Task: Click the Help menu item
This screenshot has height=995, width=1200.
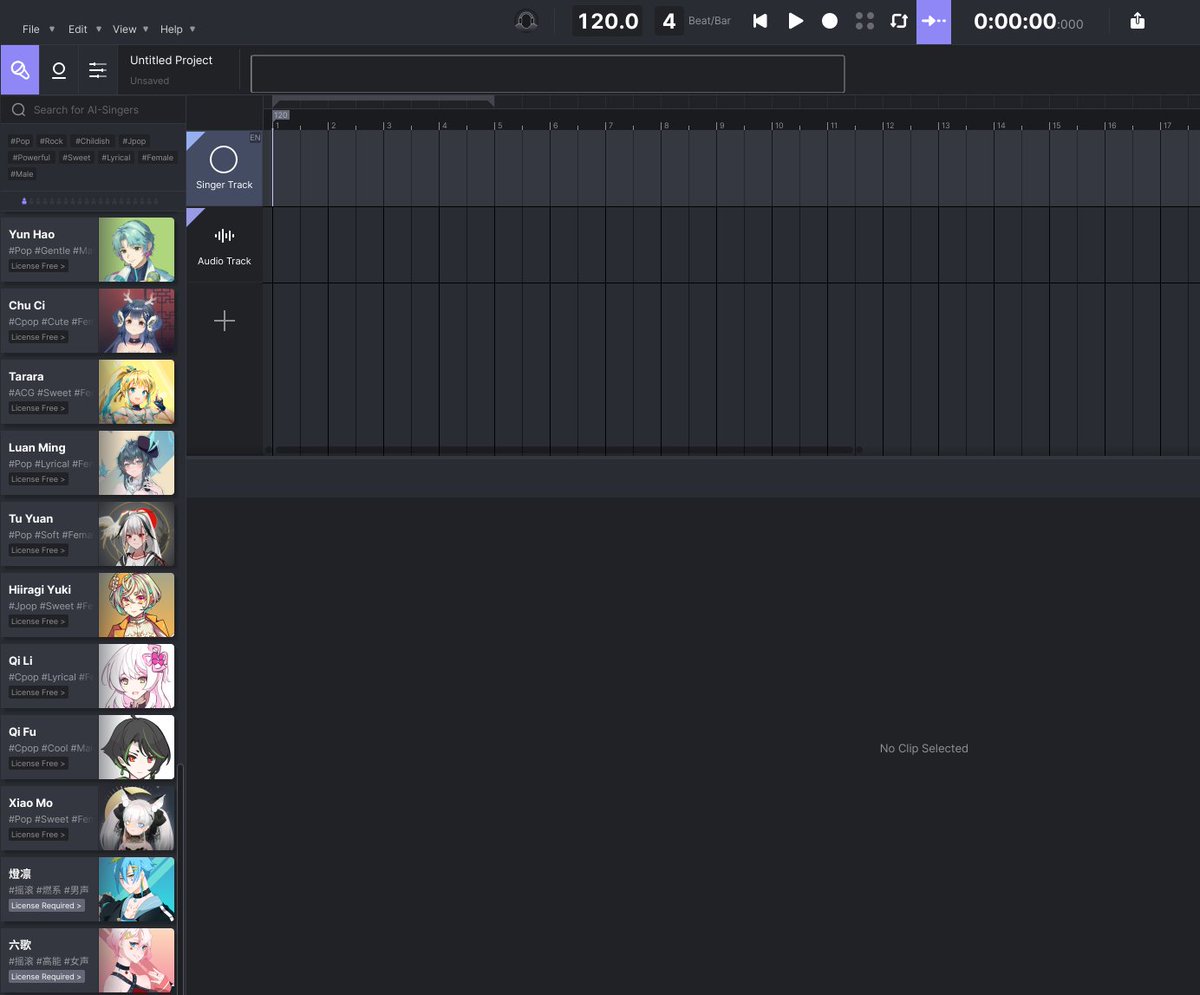Action: 172,29
